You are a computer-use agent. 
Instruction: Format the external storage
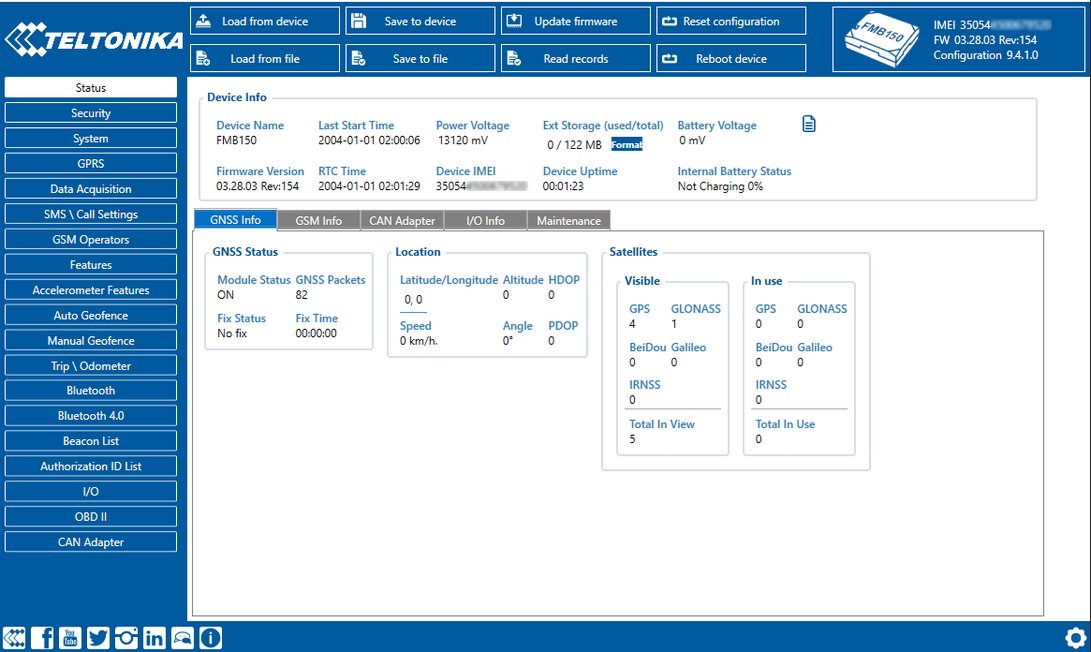click(627, 145)
